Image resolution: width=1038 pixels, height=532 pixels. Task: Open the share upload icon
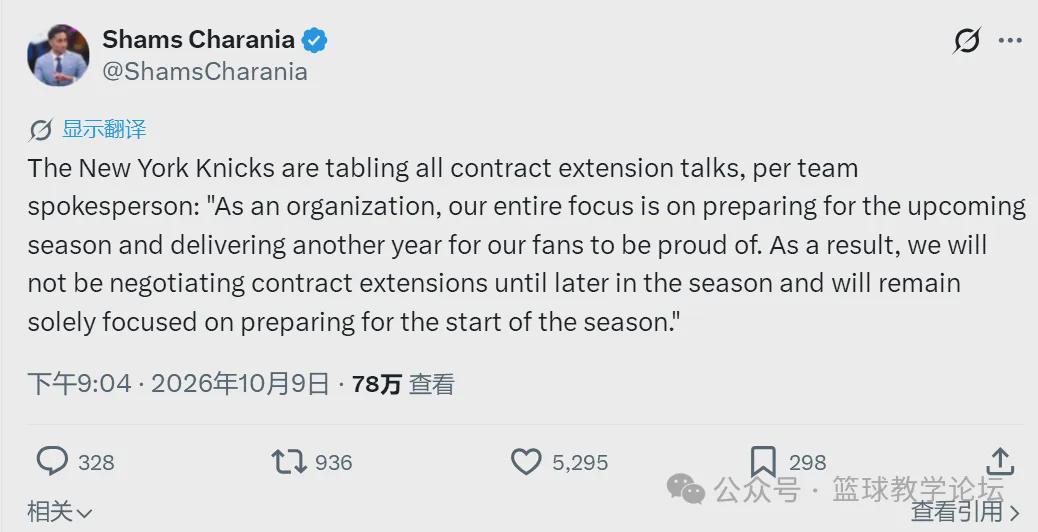[1000, 461]
